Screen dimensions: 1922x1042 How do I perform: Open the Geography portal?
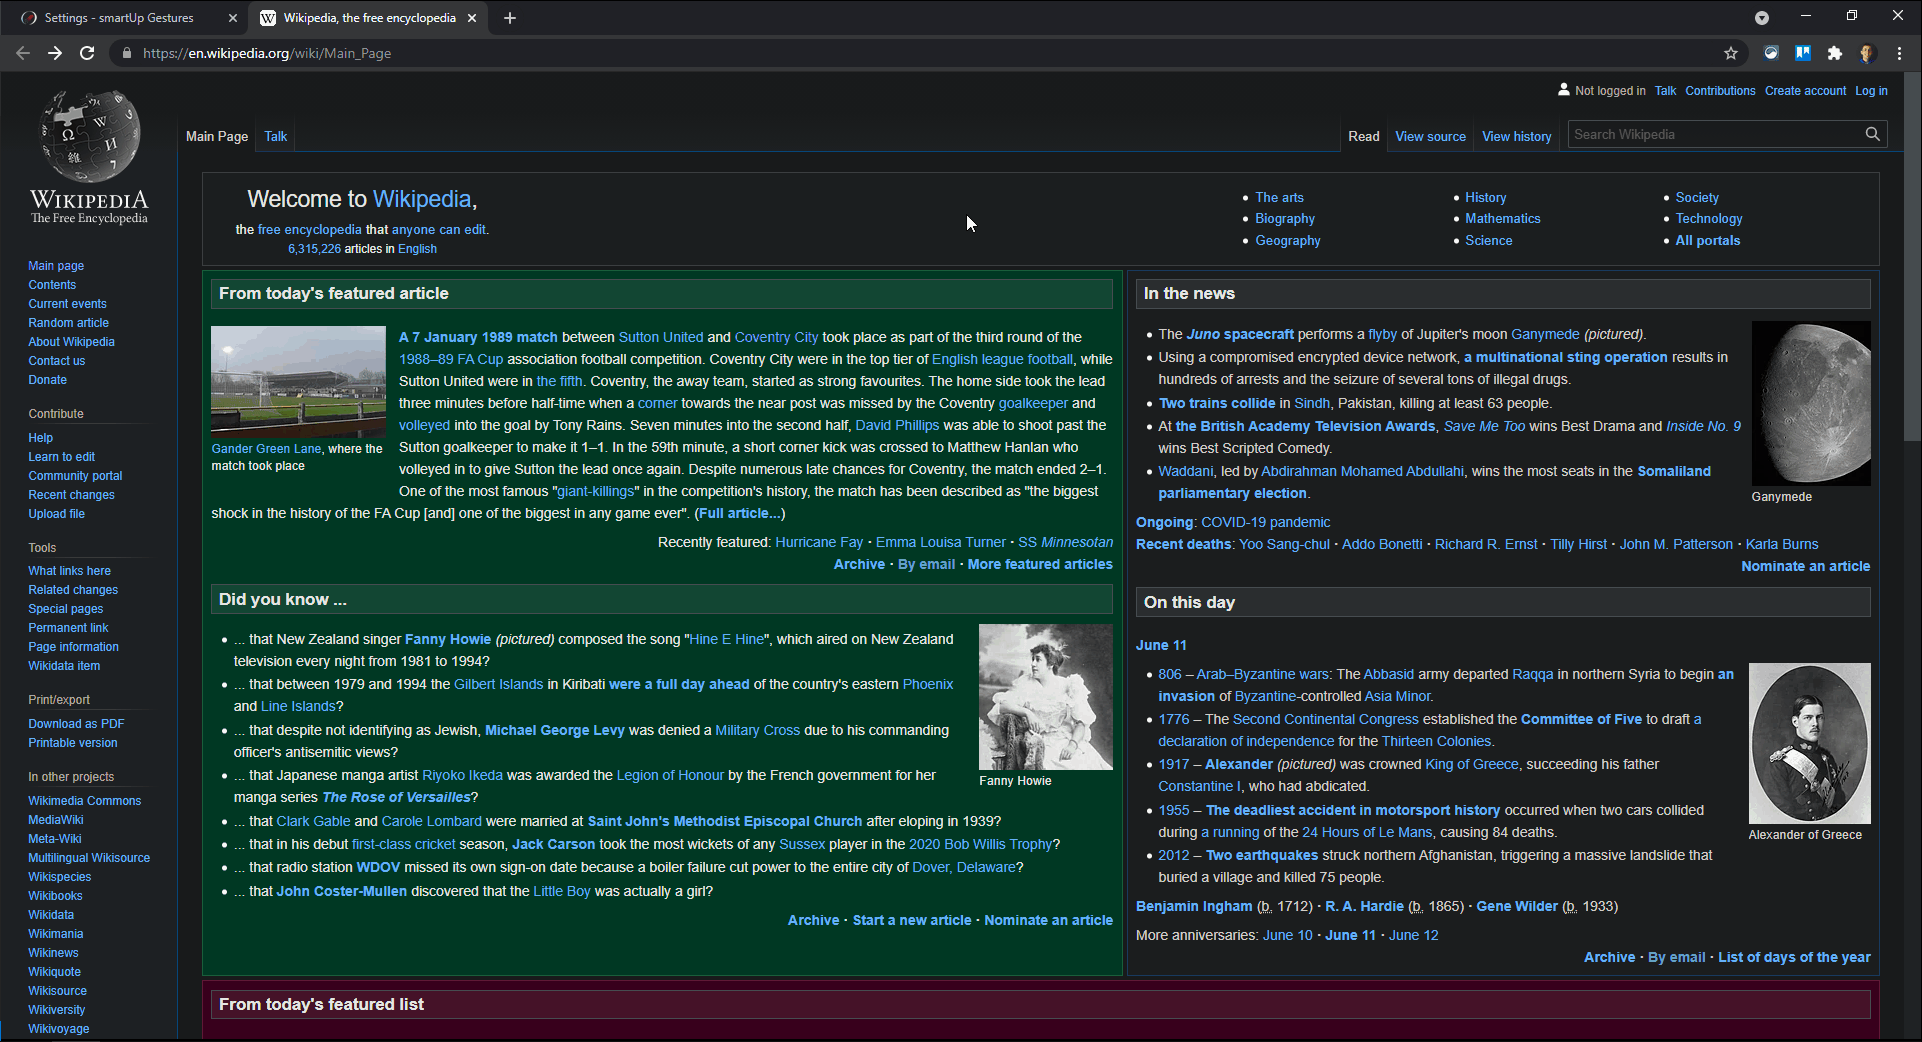[1287, 241]
